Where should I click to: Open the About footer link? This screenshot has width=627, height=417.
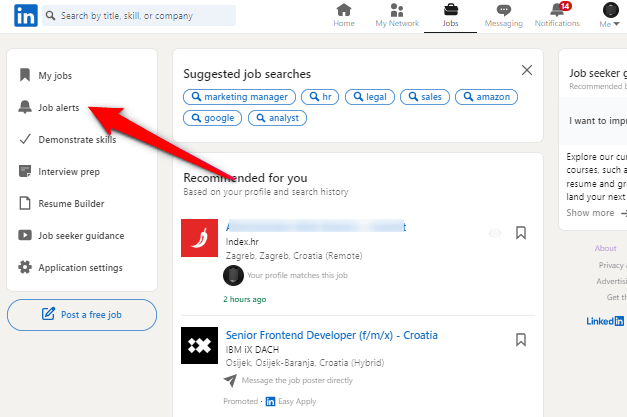click(x=605, y=248)
